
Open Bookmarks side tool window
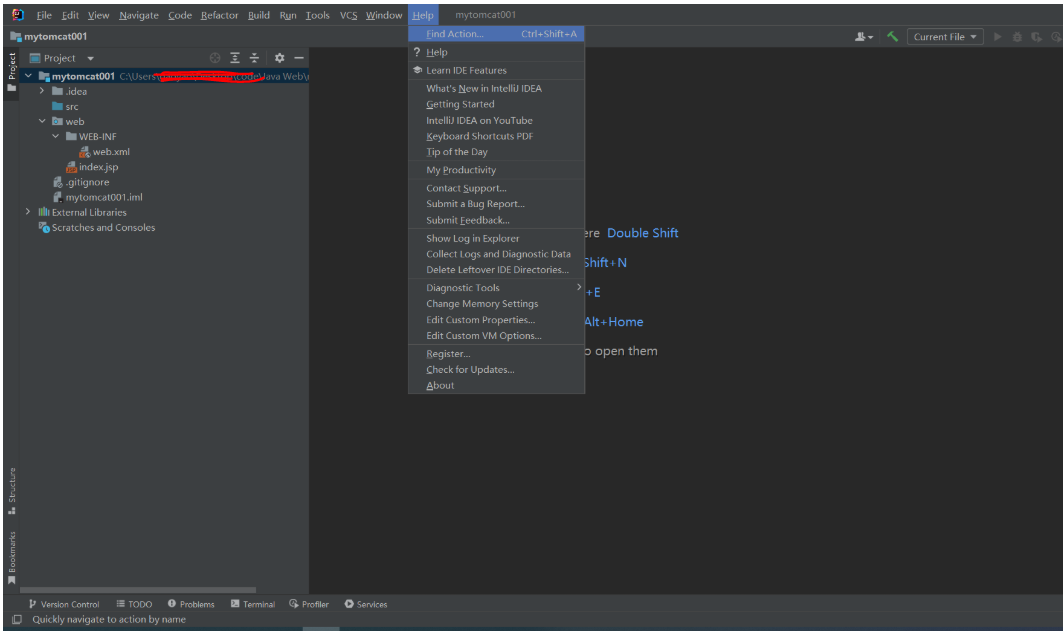pos(12,557)
